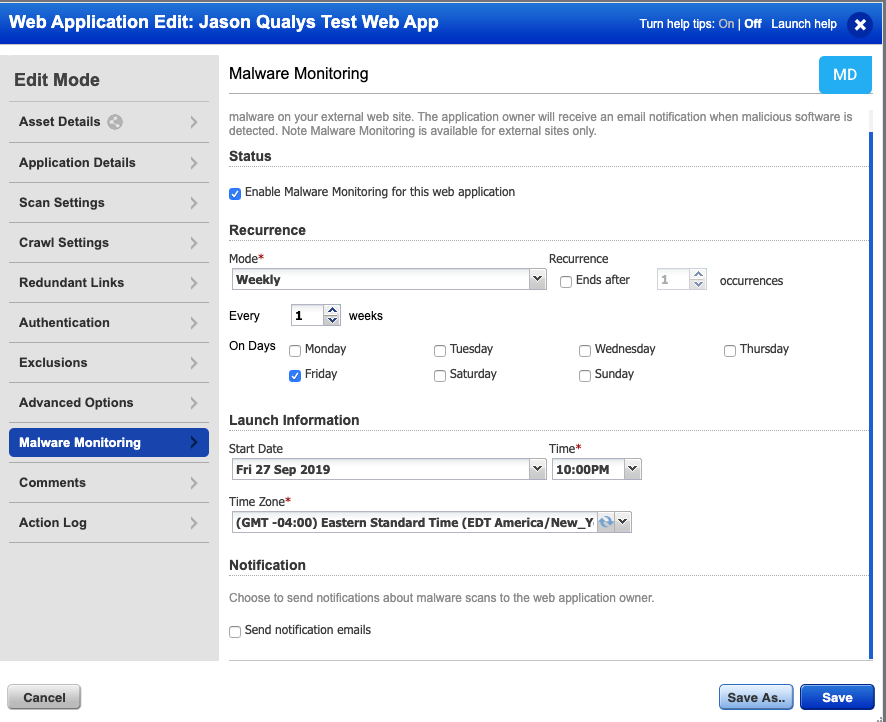The width and height of the screenshot is (886, 722).
Task: Enable the Send notification emails checkbox
Action: [234, 631]
